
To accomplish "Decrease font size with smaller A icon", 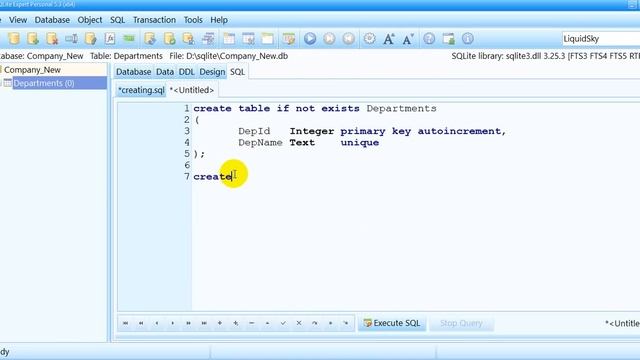I will click(408, 39).
